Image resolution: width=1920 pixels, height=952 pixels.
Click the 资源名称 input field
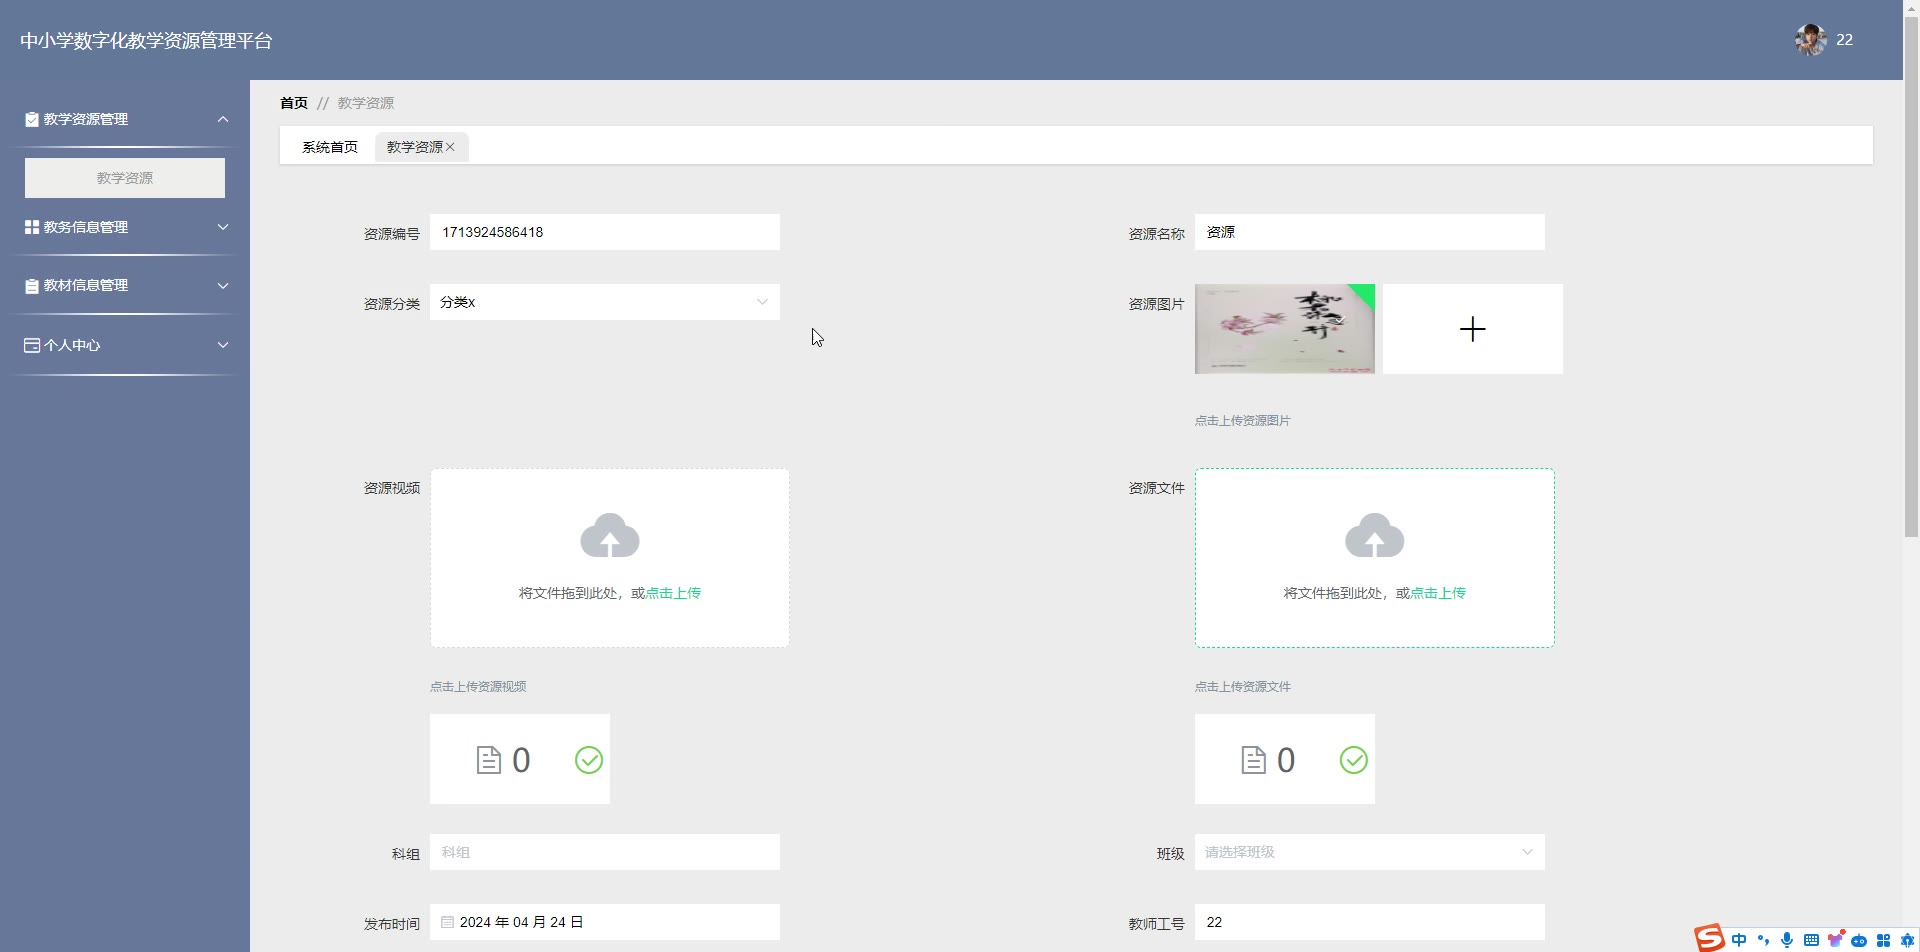tap(1370, 232)
